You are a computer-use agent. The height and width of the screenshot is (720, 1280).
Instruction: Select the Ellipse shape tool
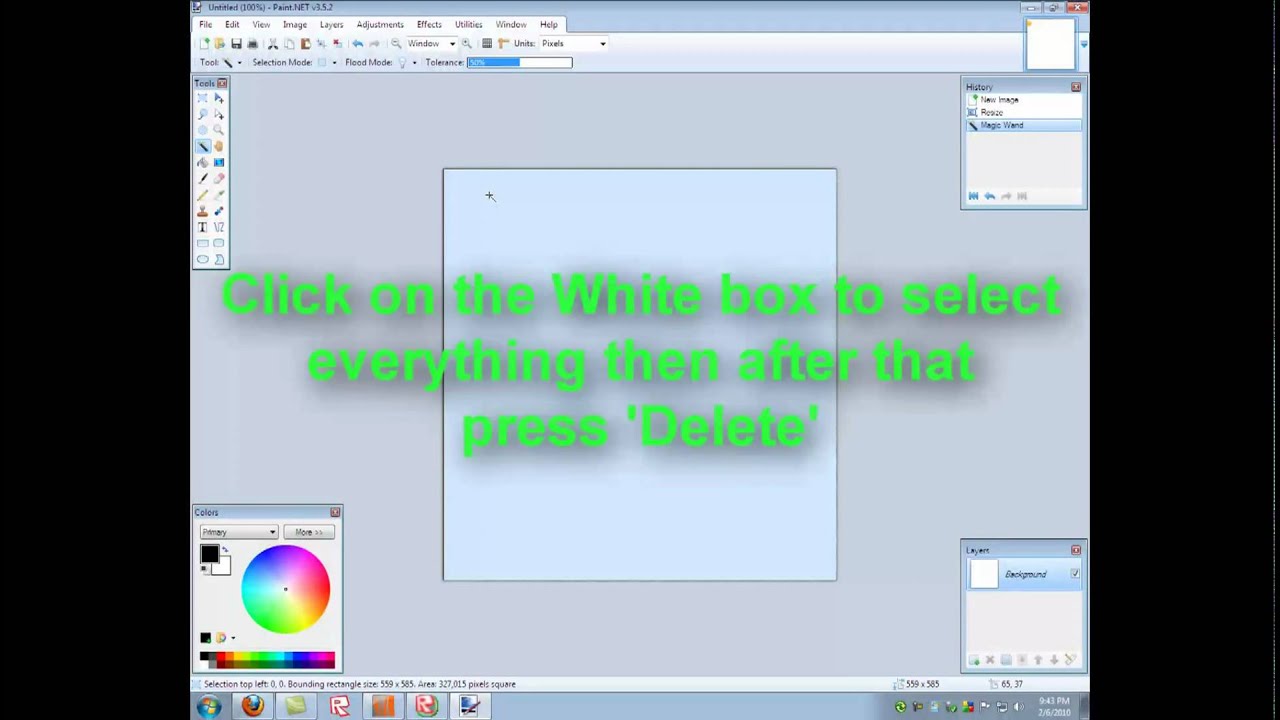(x=203, y=259)
